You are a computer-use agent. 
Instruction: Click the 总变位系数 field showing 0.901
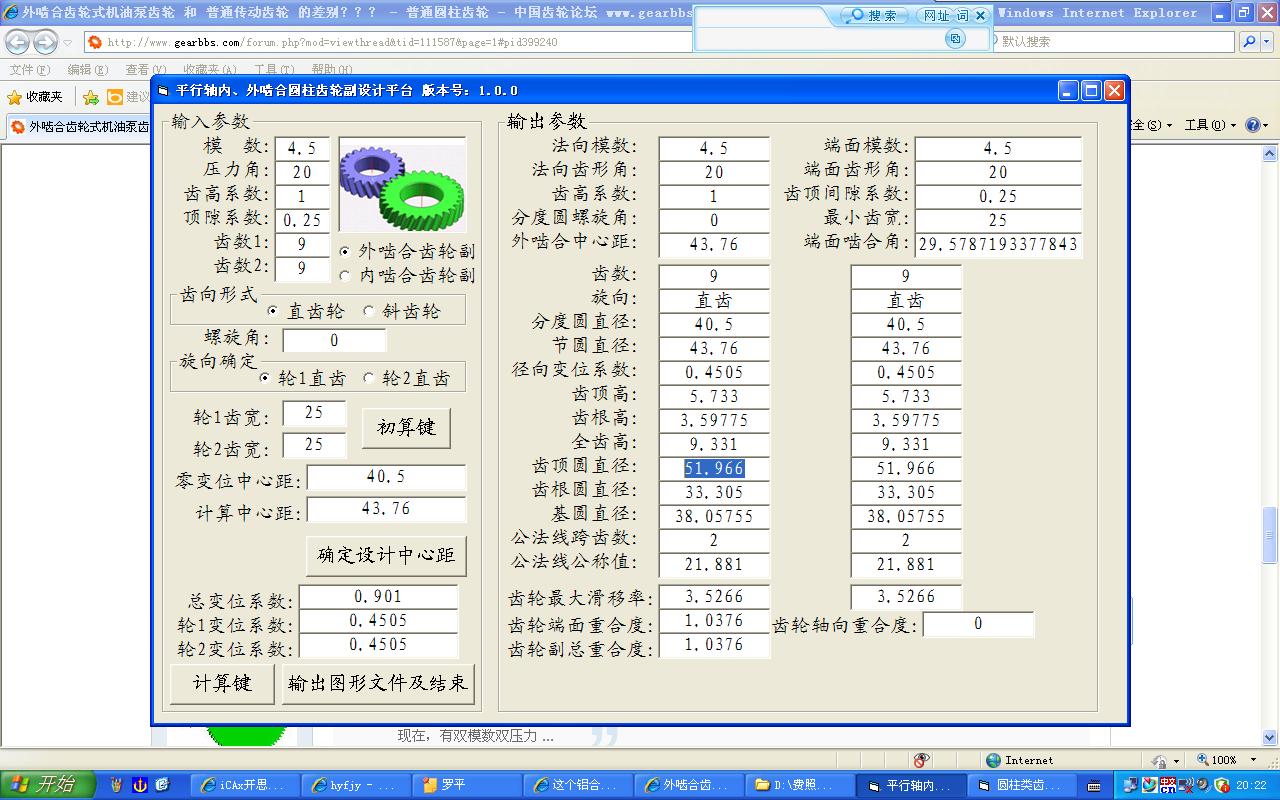pyautogui.click(x=378, y=597)
